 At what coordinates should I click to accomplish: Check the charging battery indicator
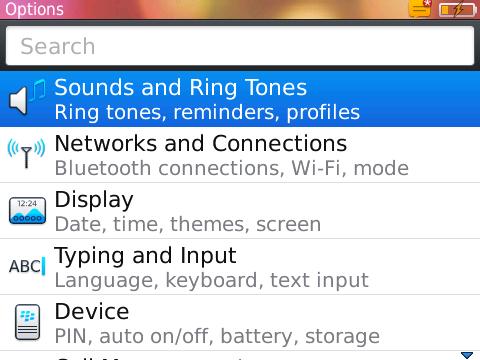(458, 10)
